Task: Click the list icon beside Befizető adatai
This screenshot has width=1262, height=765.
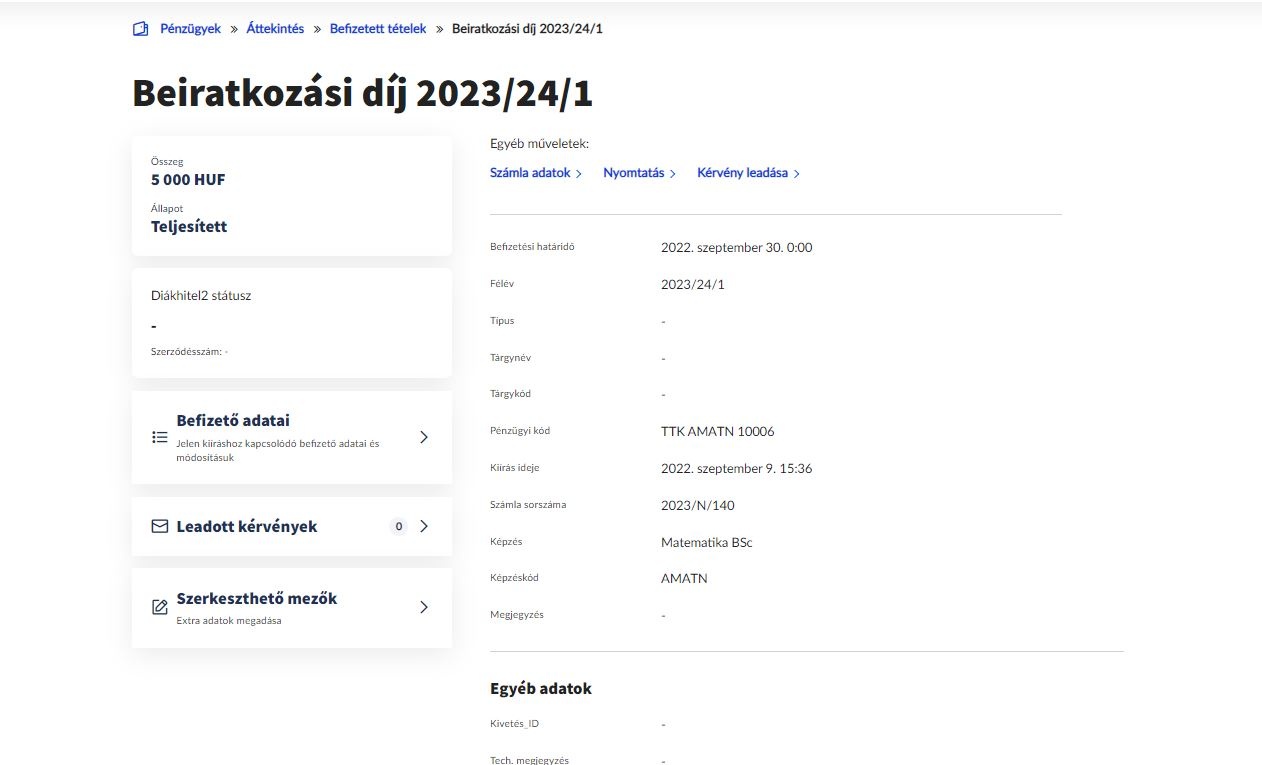Action: click(x=159, y=437)
